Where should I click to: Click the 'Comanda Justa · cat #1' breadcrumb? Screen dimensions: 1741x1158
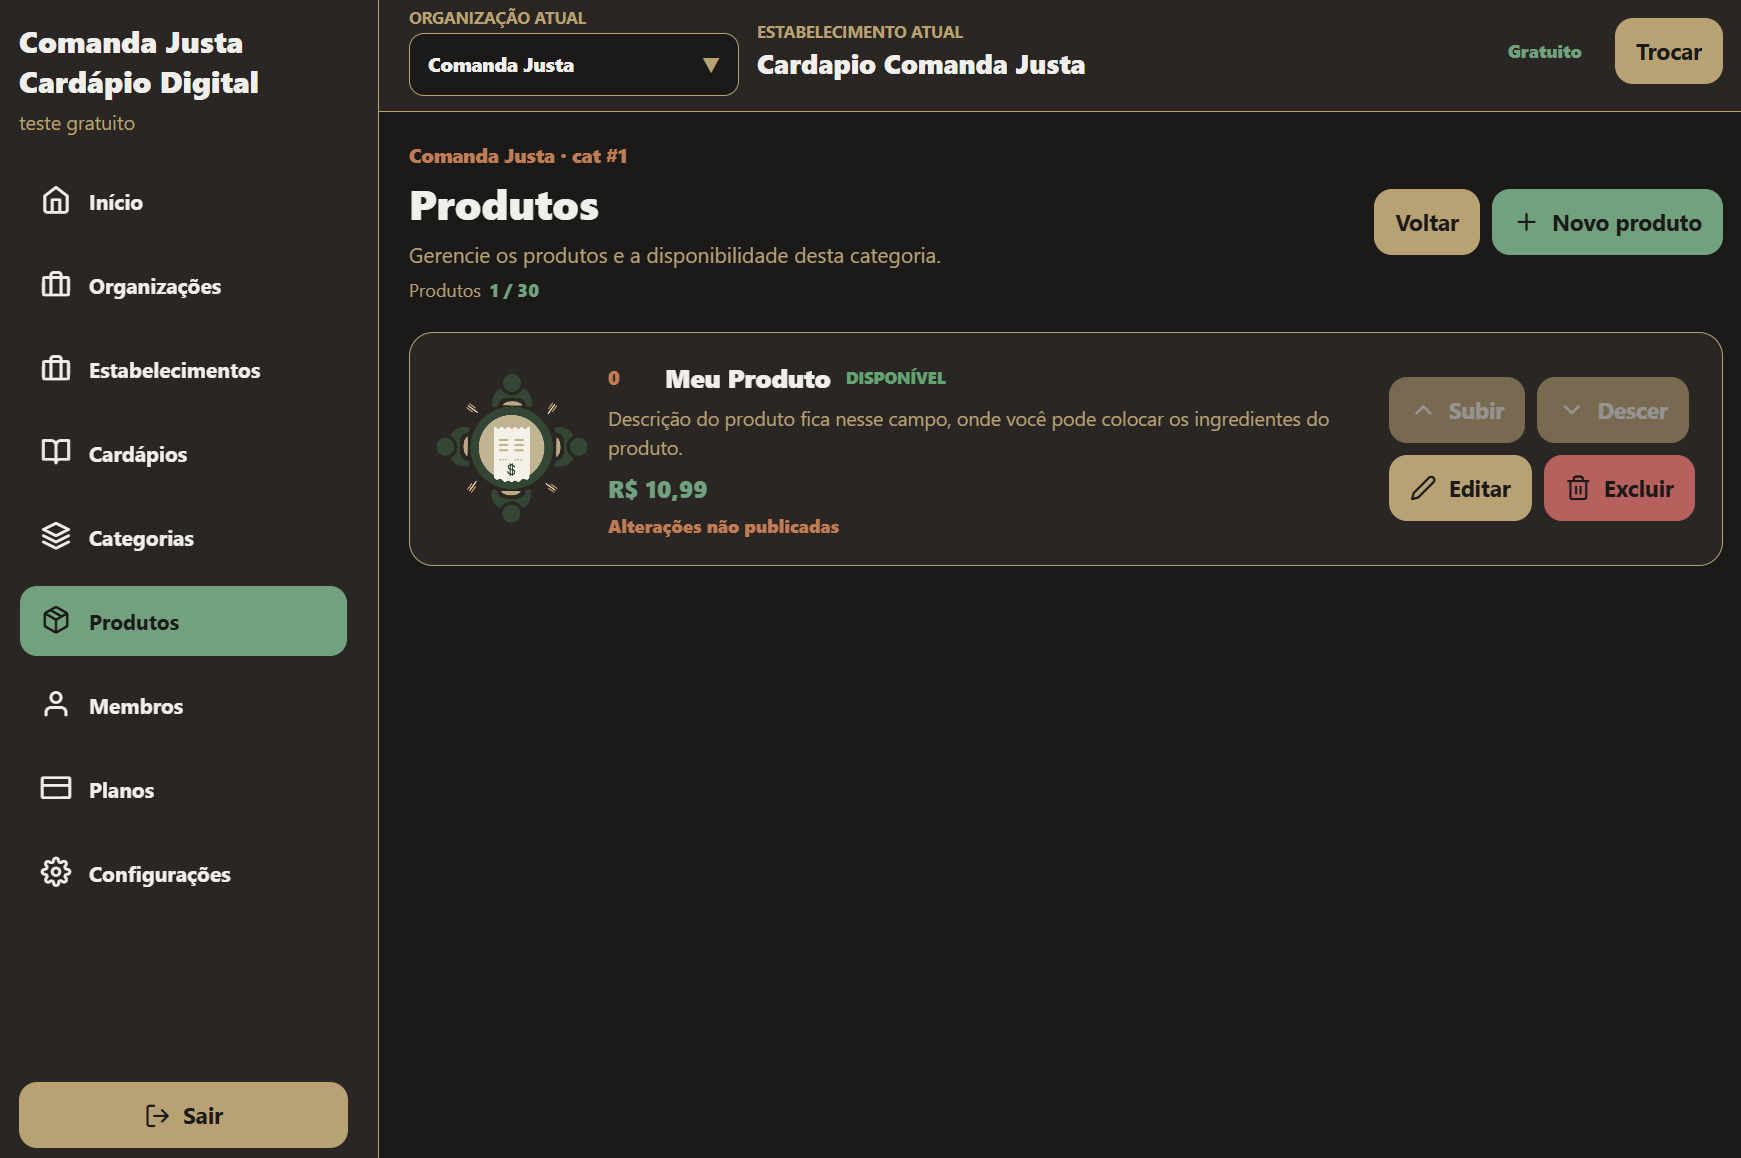point(518,156)
